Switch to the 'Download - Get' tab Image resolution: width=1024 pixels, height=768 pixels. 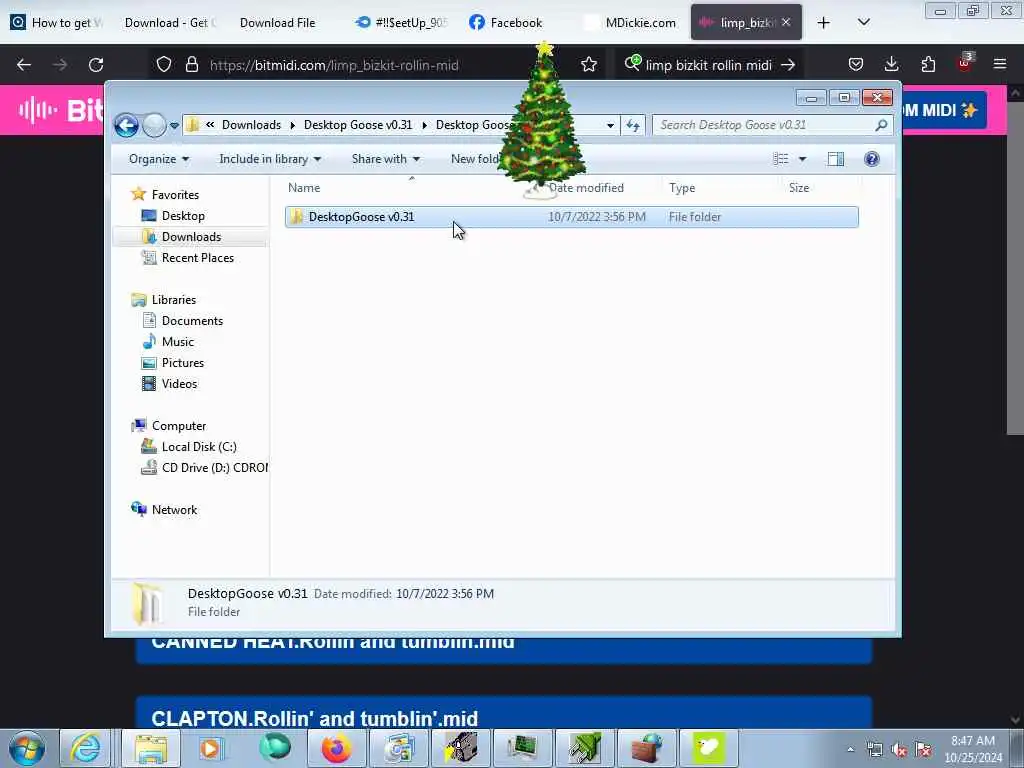[x=170, y=23]
